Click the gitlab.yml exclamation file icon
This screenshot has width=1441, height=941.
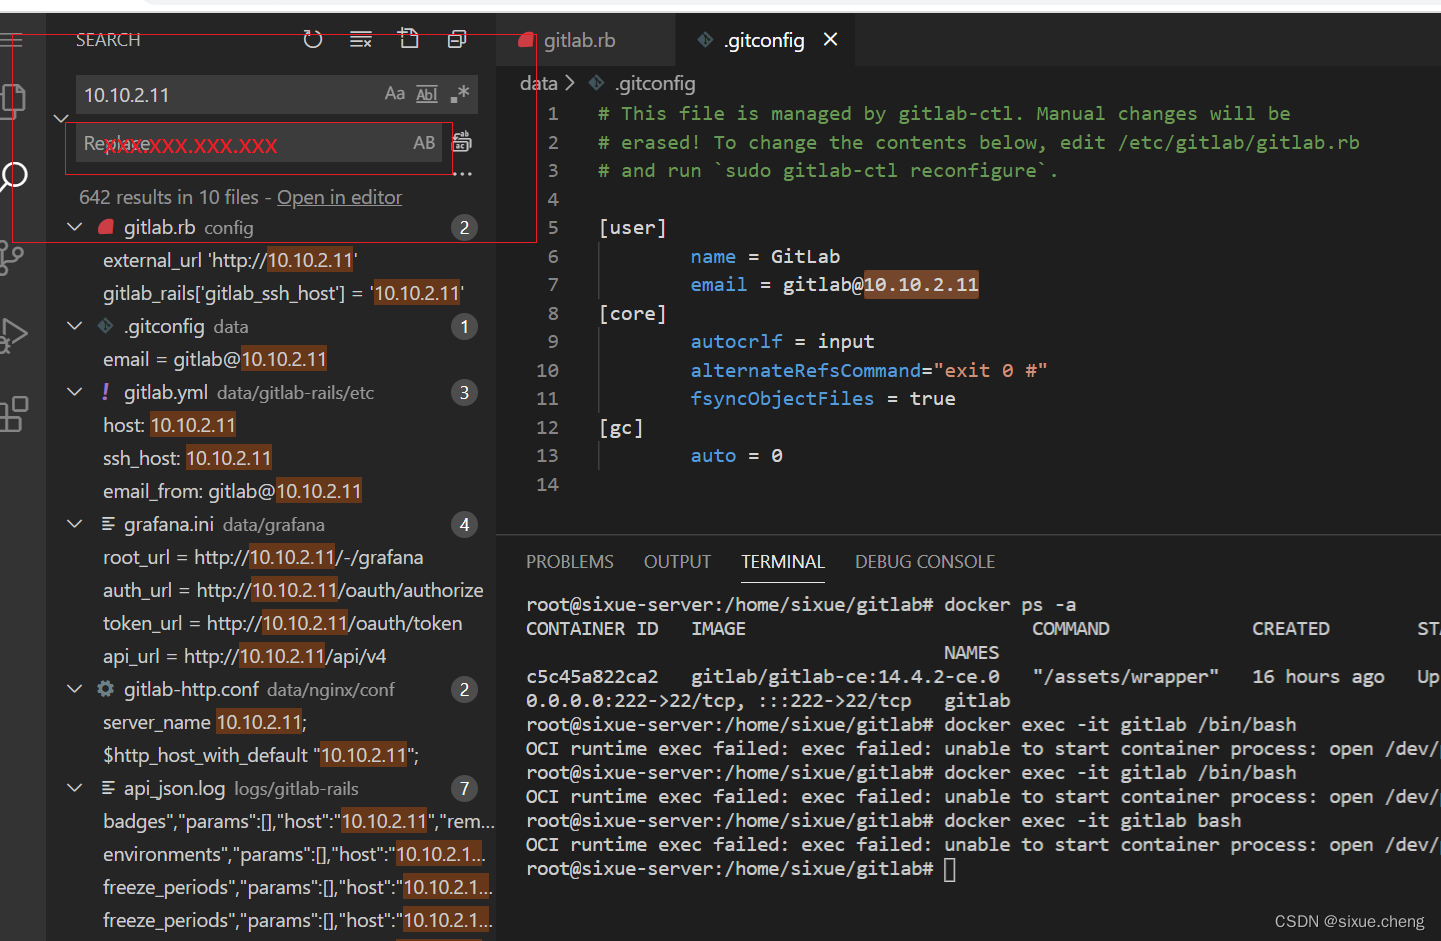click(x=106, y=392)
